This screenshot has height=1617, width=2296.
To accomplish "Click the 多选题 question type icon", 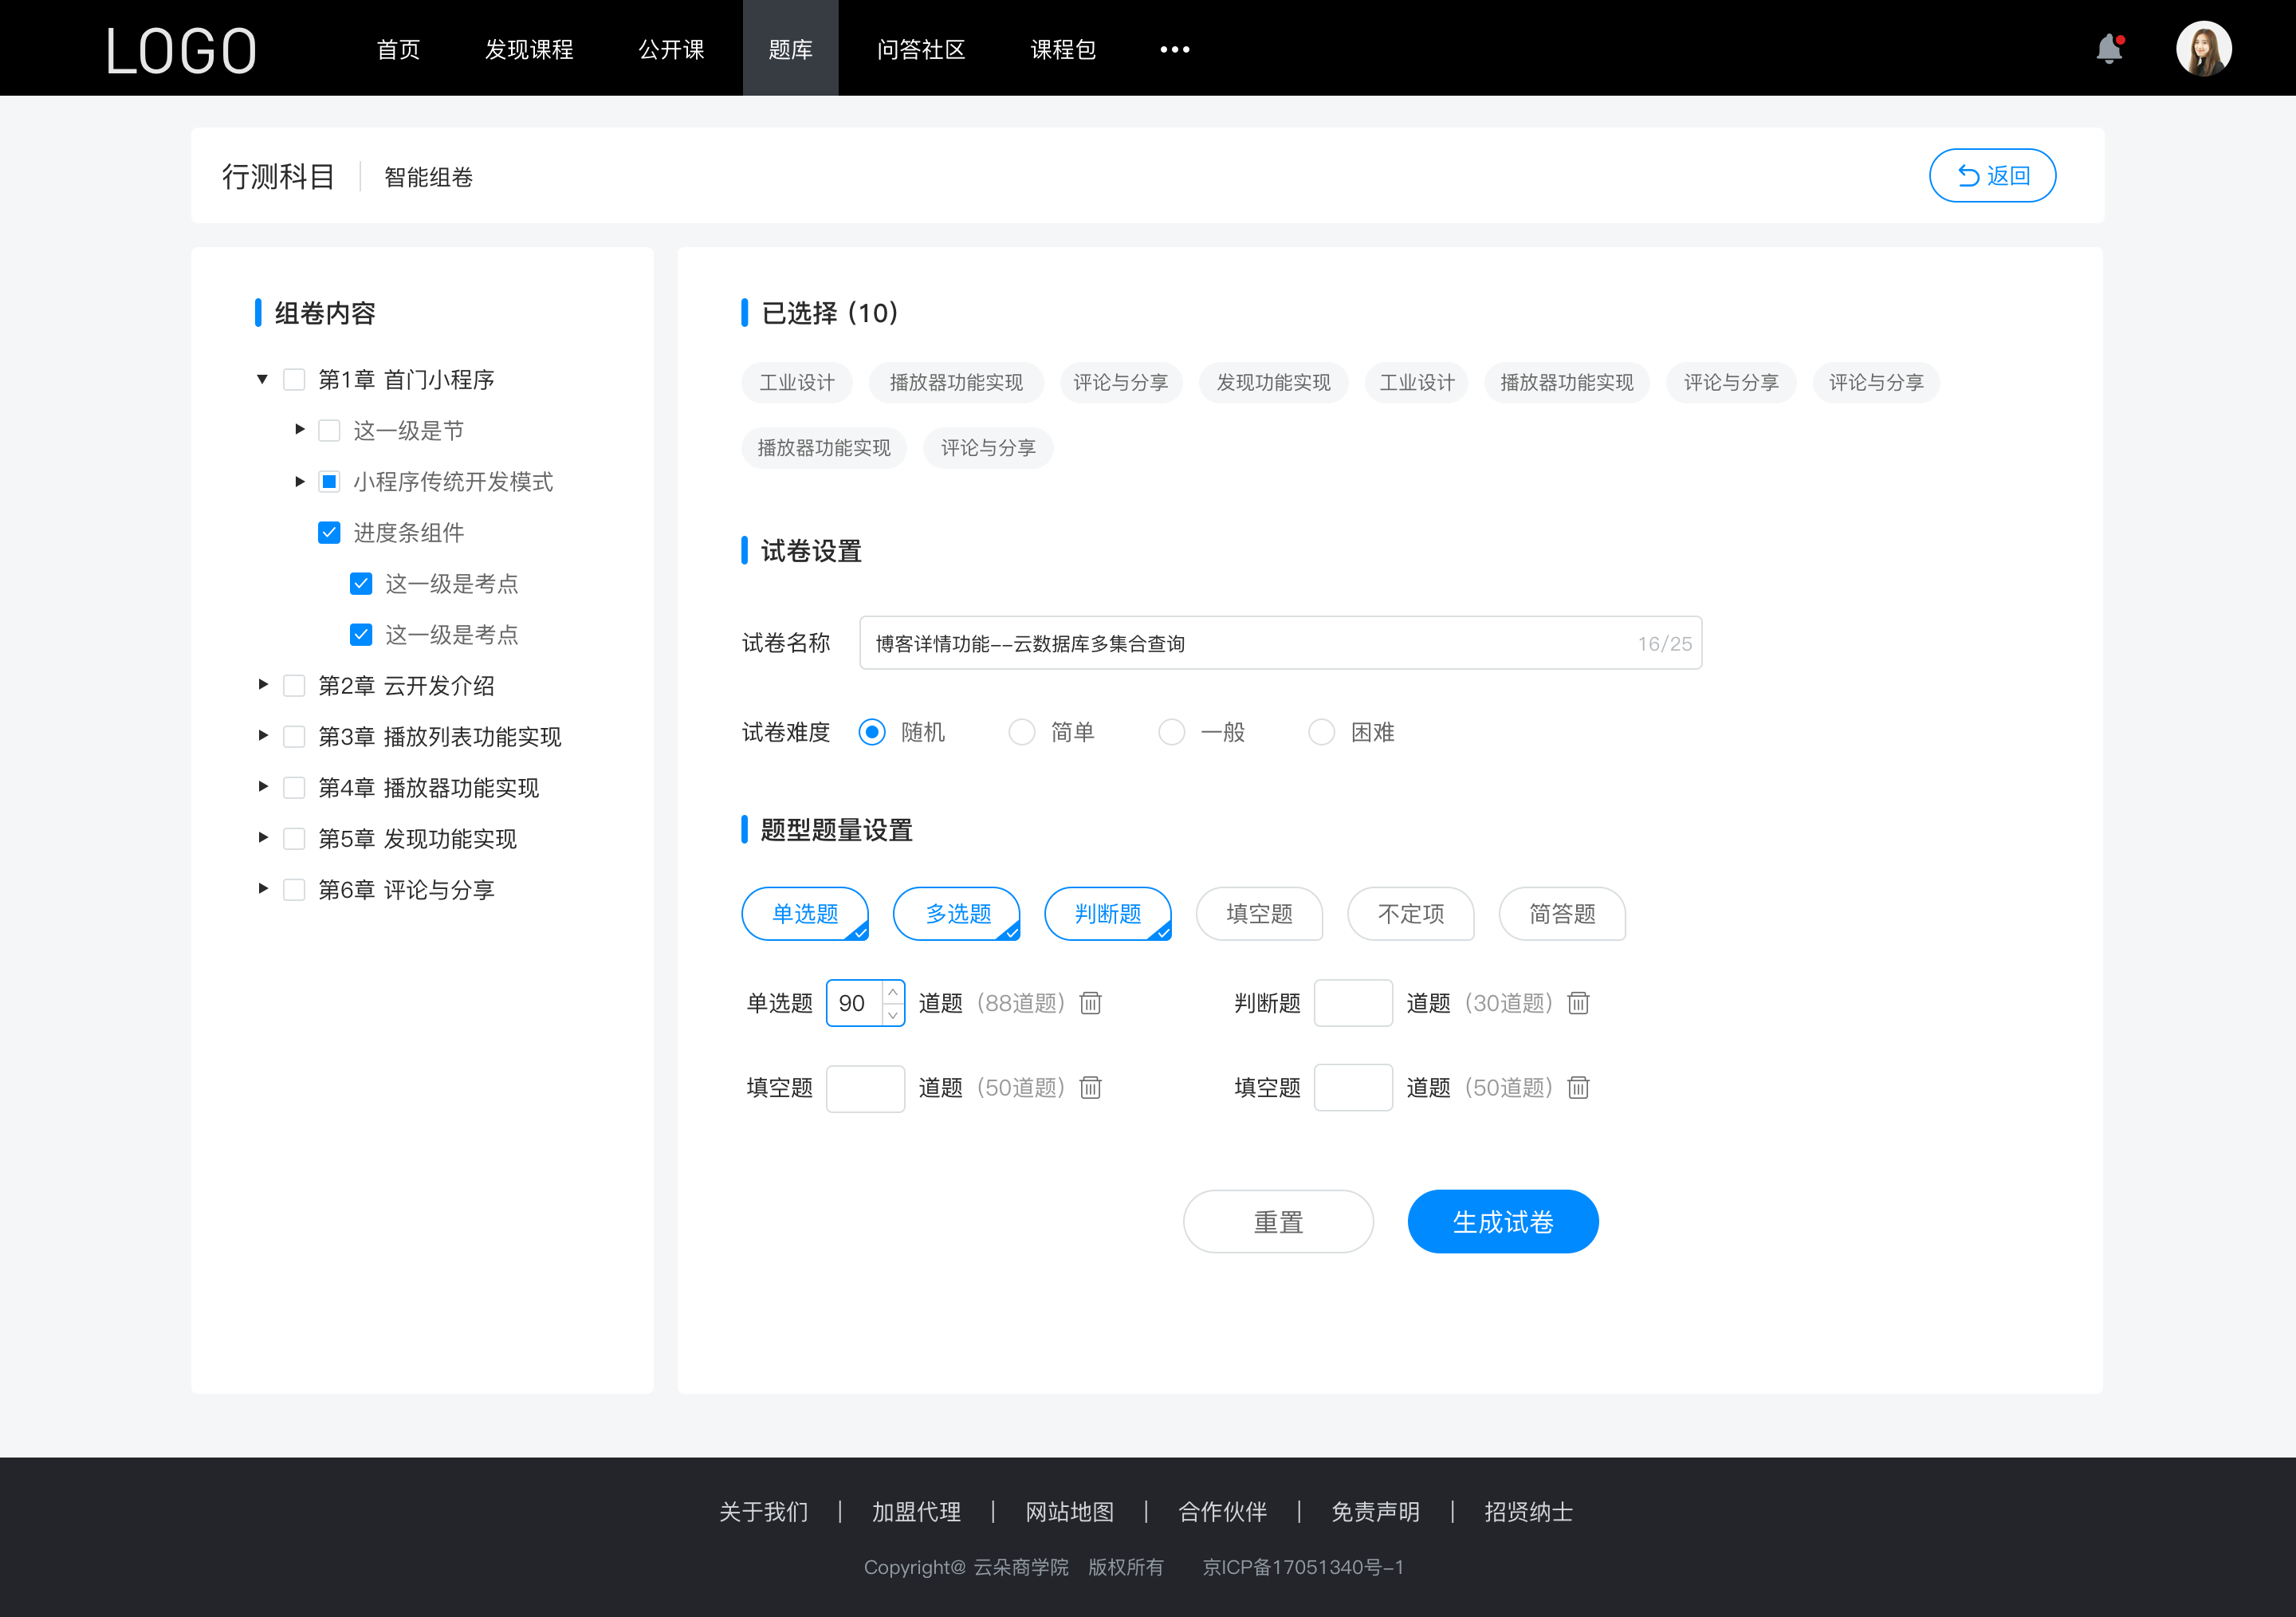I will coord(956,911).
